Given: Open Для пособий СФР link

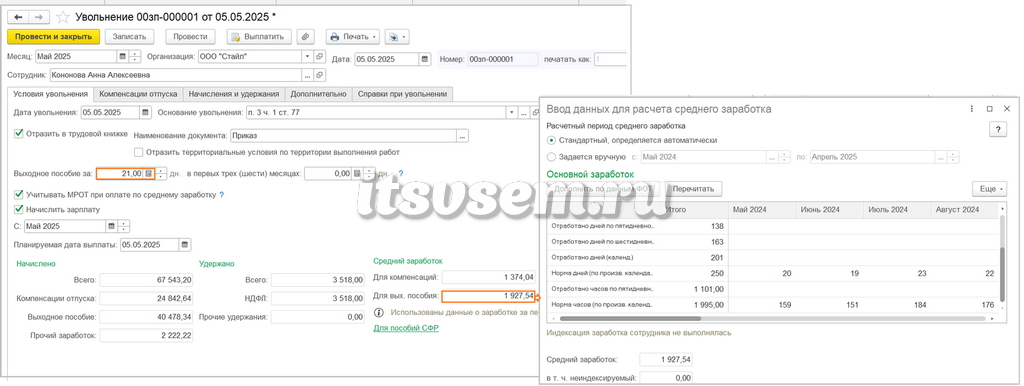Looking at the screenshot, I should (406, 328).
